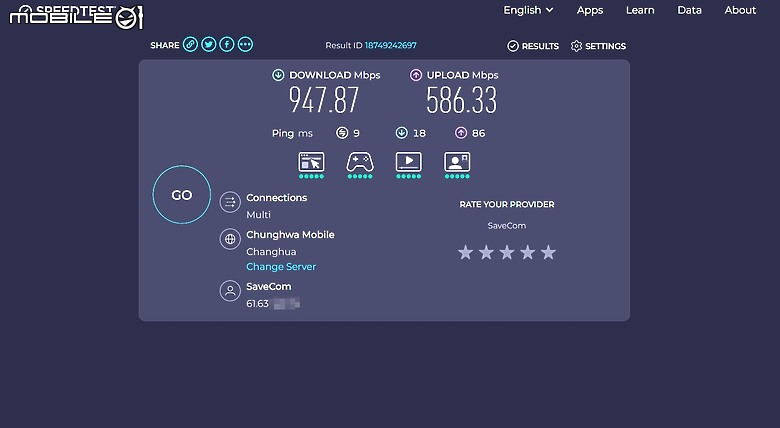
Task: Click Change Server link
Action: point(281,267)
